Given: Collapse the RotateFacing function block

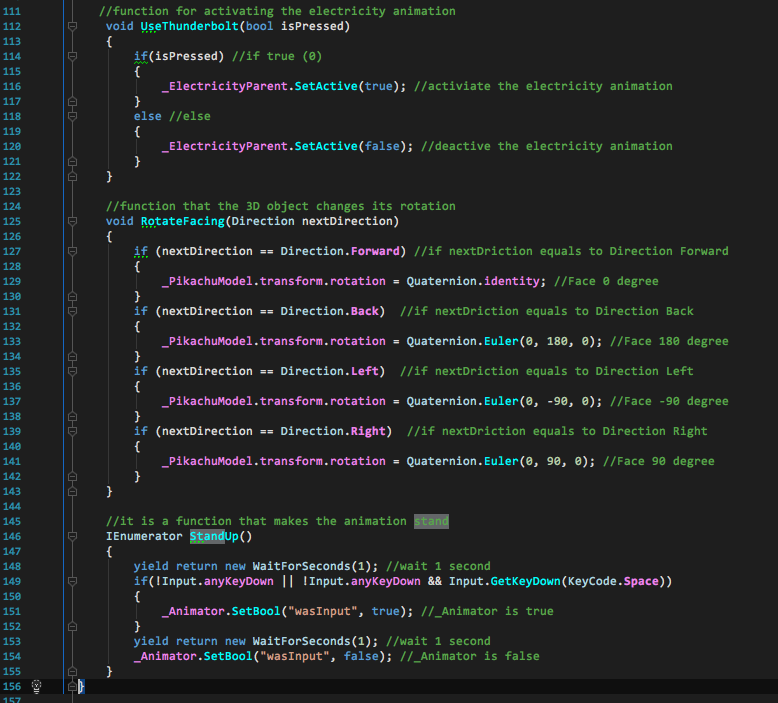Looking at the screenshot, I should (x=72, y=221).
